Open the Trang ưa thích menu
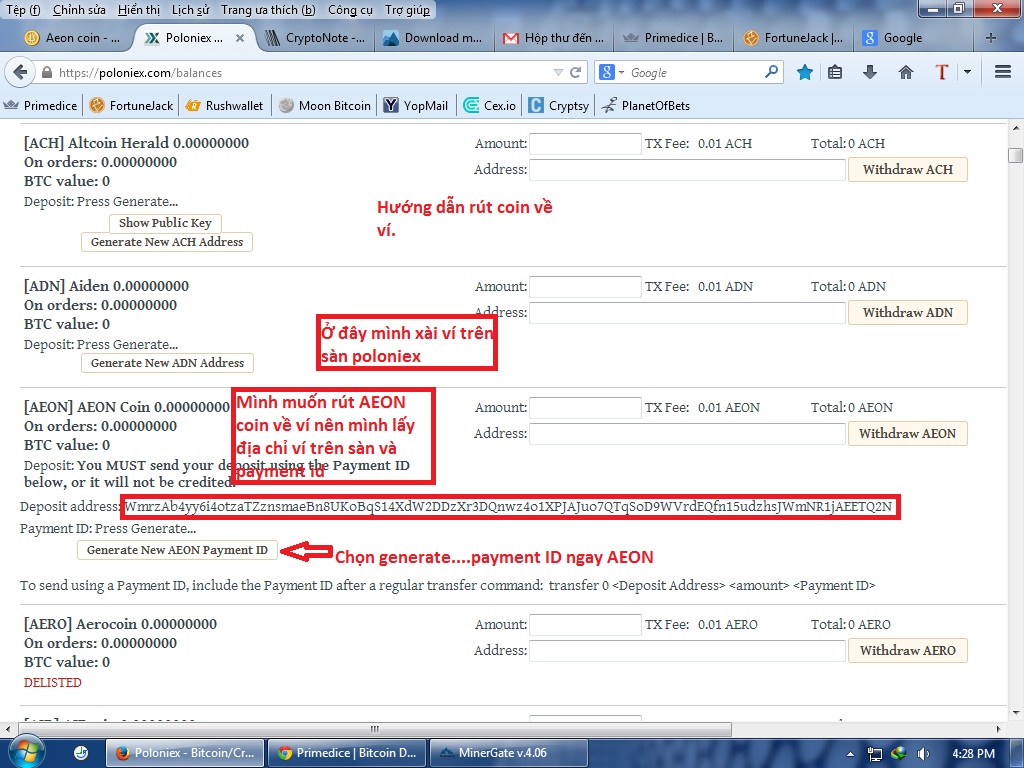Screen dimensions: 1024x768 pyautogui.click(x=268, y=10)
